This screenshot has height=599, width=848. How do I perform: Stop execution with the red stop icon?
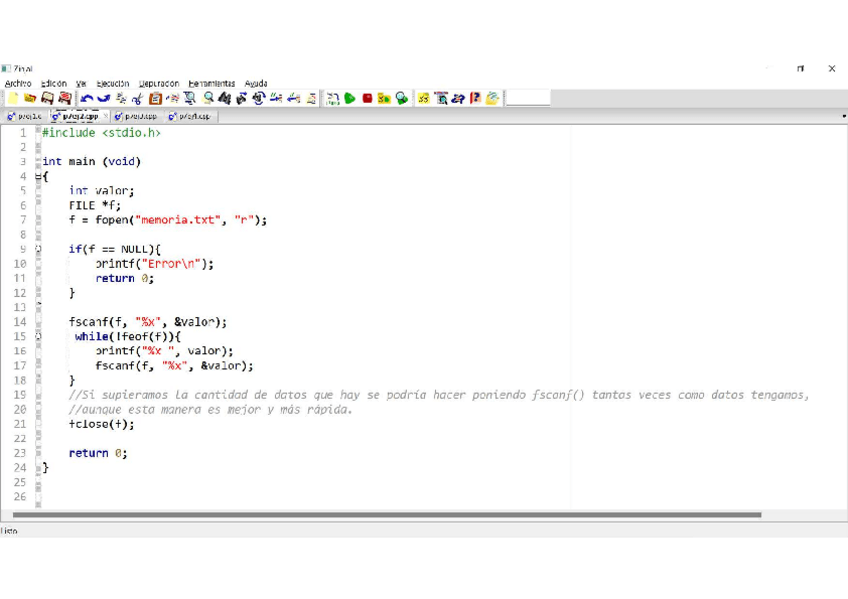367,98
